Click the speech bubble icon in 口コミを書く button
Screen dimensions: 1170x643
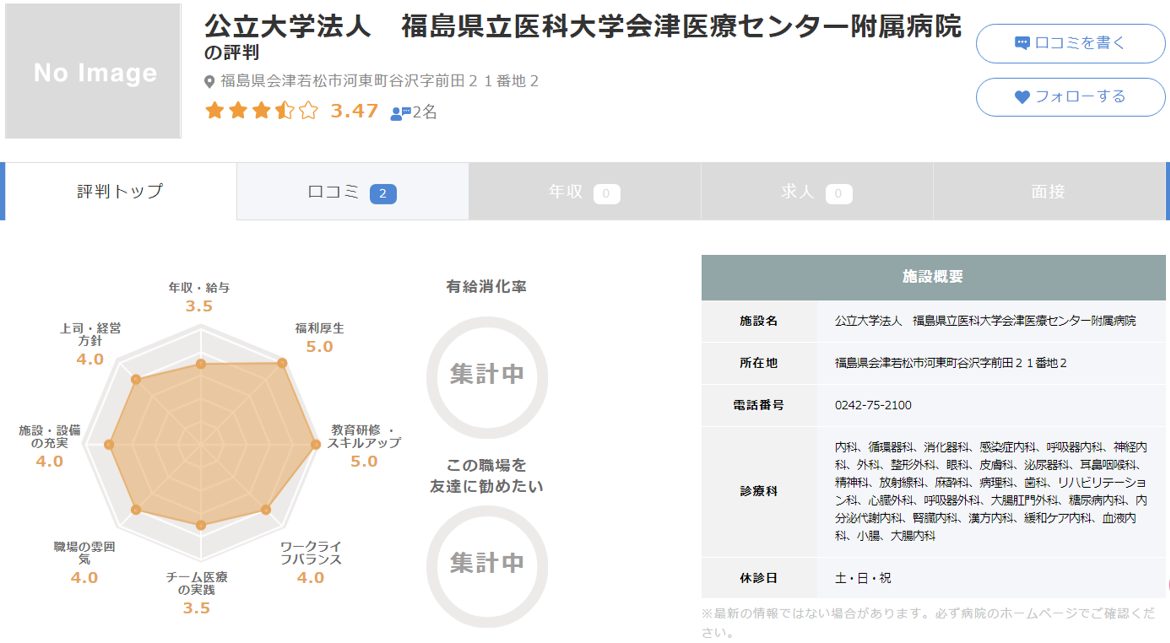click(x=1021, y=42)
